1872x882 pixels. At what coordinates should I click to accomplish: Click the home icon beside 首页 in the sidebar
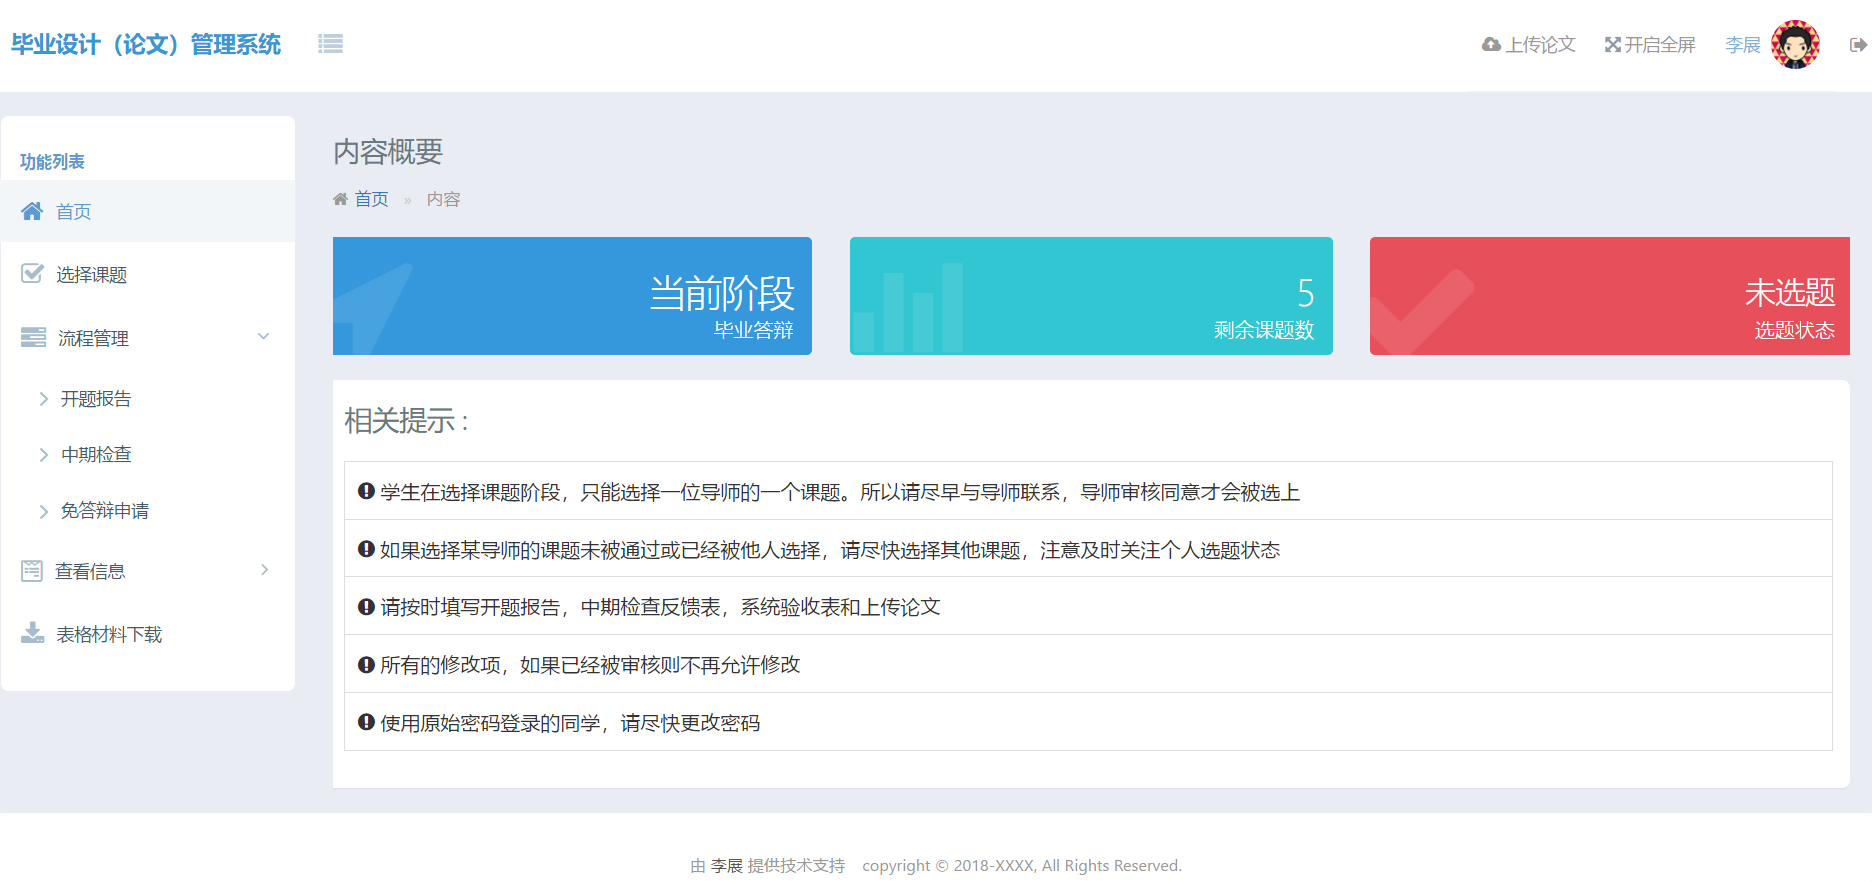[32, 211]
